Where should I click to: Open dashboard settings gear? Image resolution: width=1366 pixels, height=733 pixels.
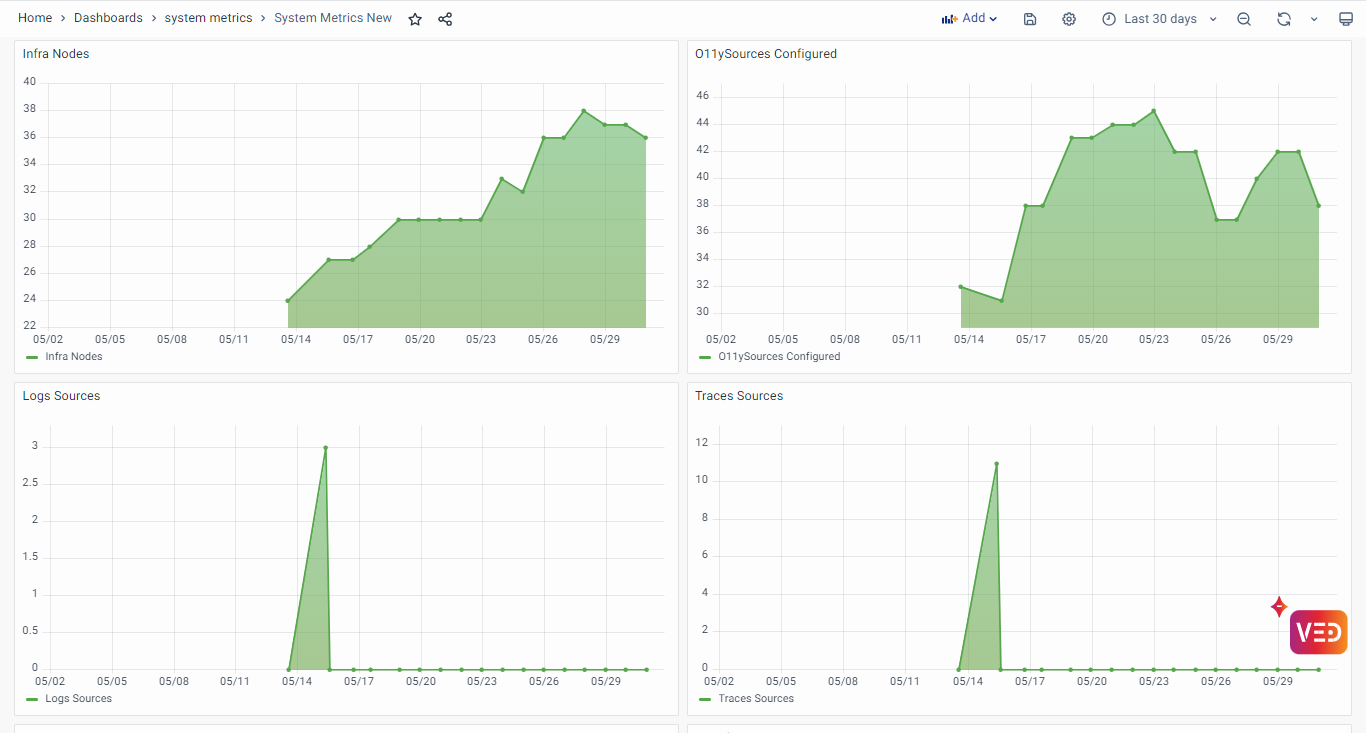[1069, 19]
